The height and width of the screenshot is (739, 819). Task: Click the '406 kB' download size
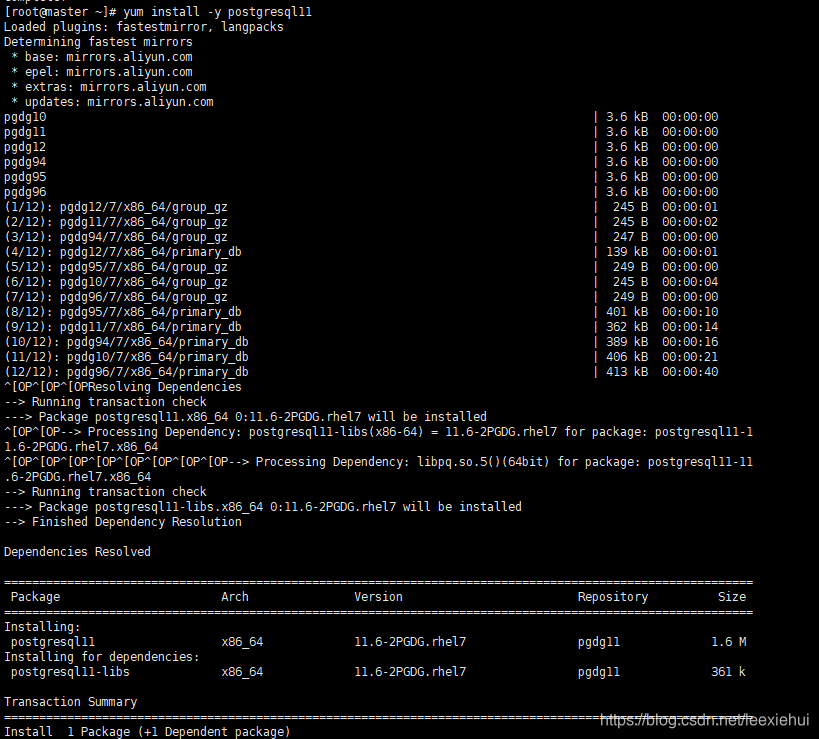point(627,357)
